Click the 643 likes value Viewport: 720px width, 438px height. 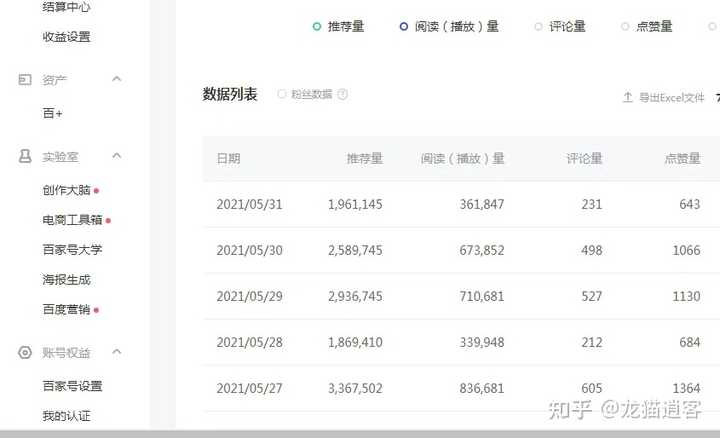click(x=690, y=204)
